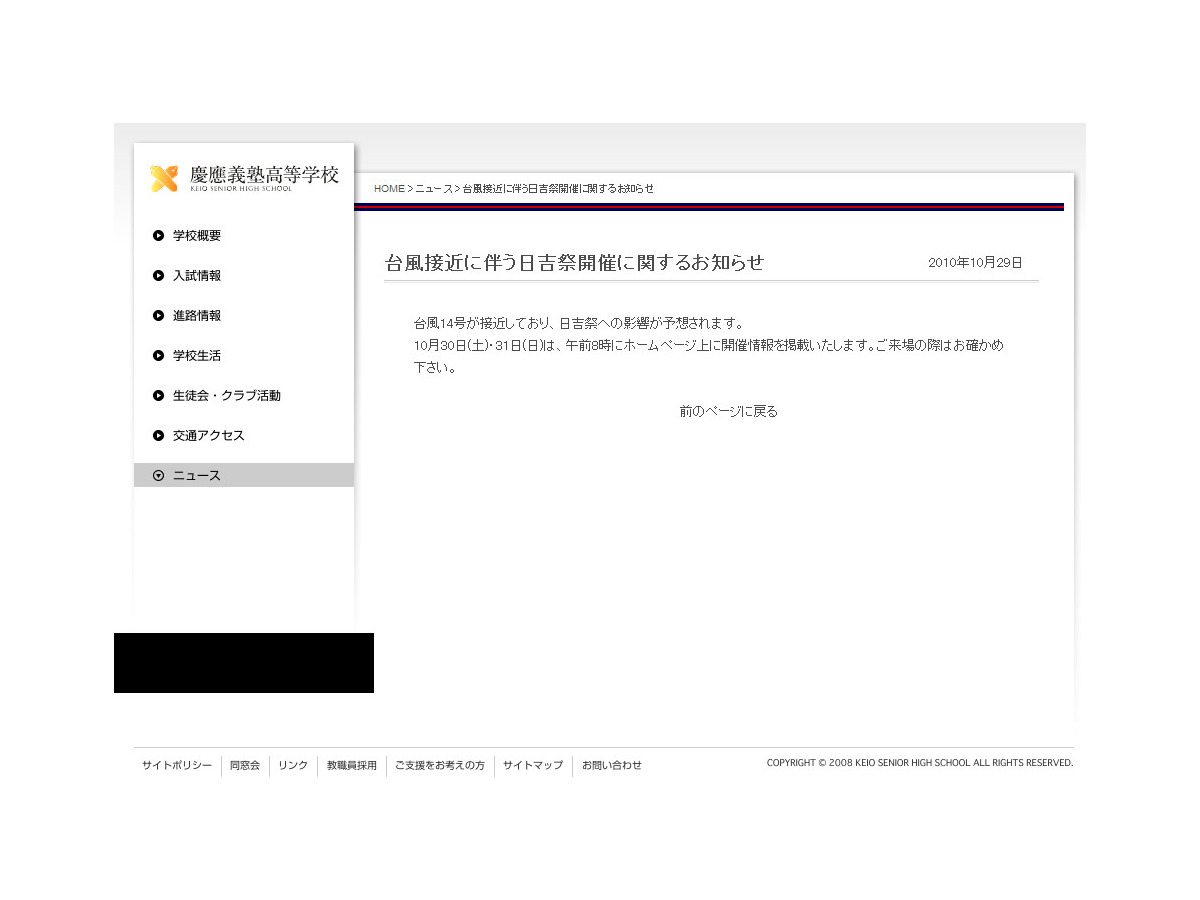Viewport: 1200px width, 900px height.
Task: Click bullet icon beside 生徒会・クラブ活動
Action: point(158,396)
